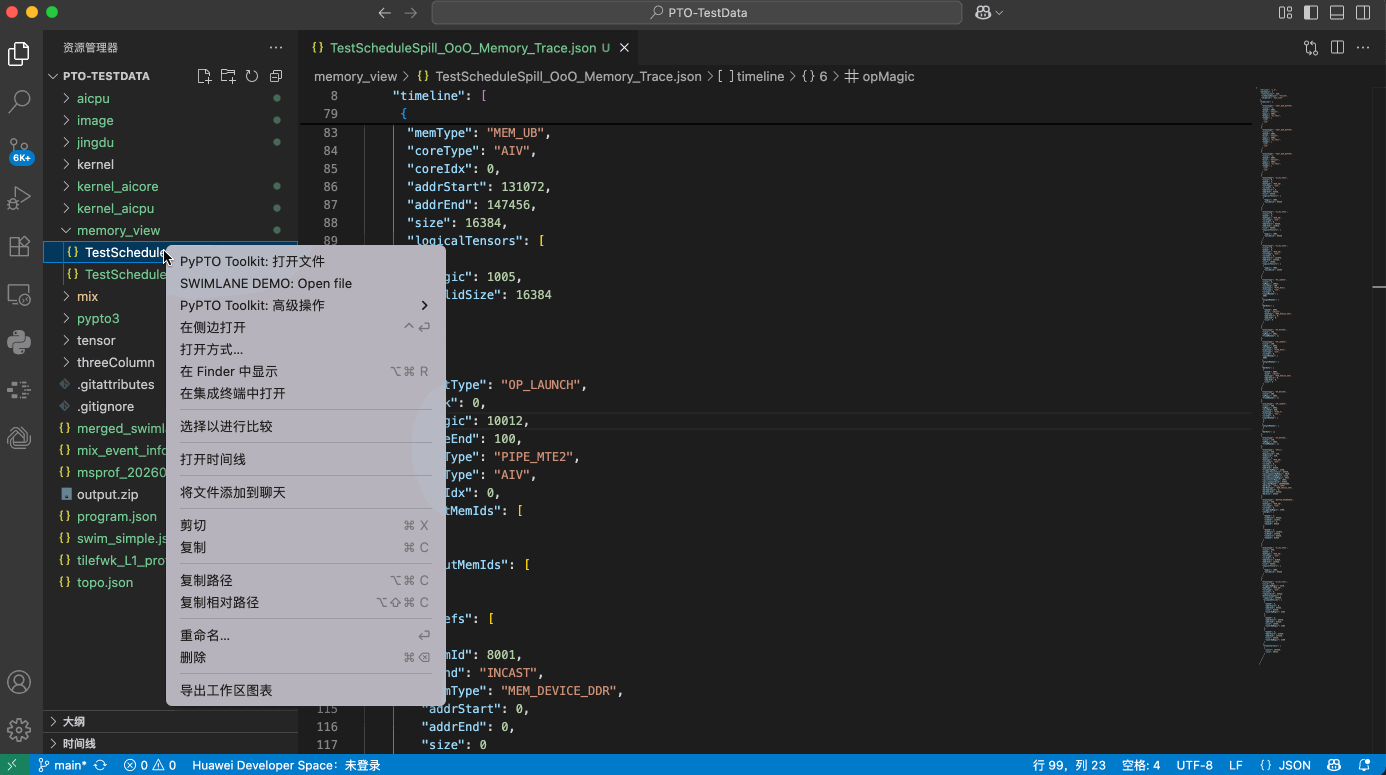Screen dimensions: 1386x775
Task: Select 在 Finder 中显示 menu entry
Action: pyautogui.click(x=305, y=371)
